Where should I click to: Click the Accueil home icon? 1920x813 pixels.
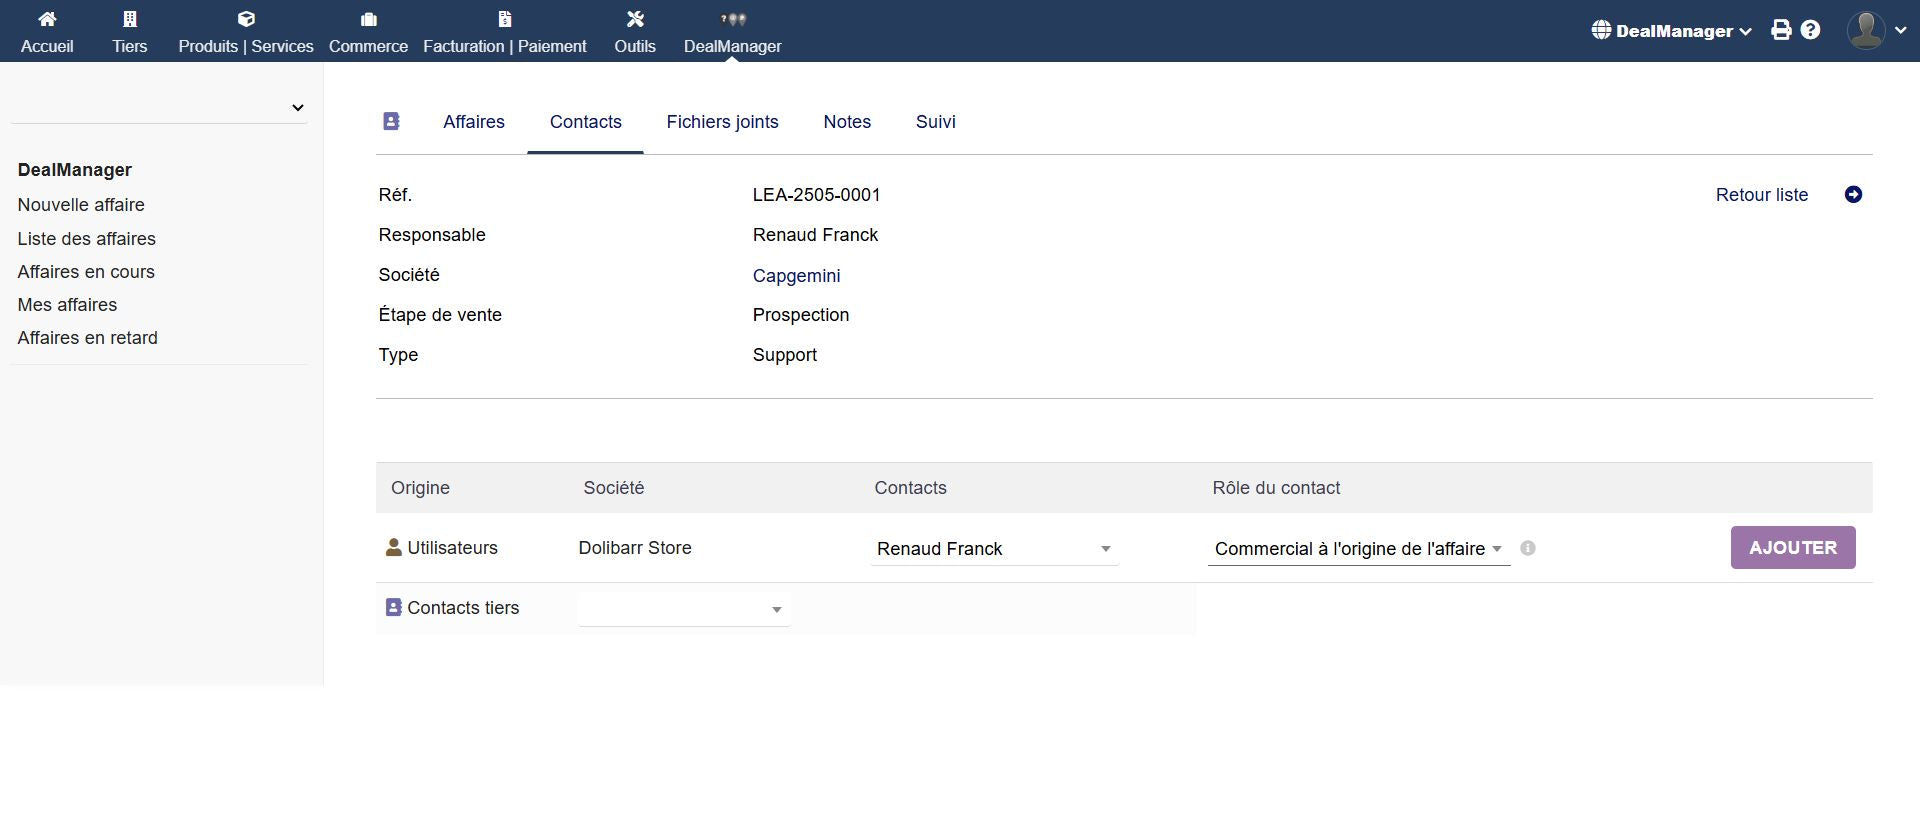pos(47,19)
